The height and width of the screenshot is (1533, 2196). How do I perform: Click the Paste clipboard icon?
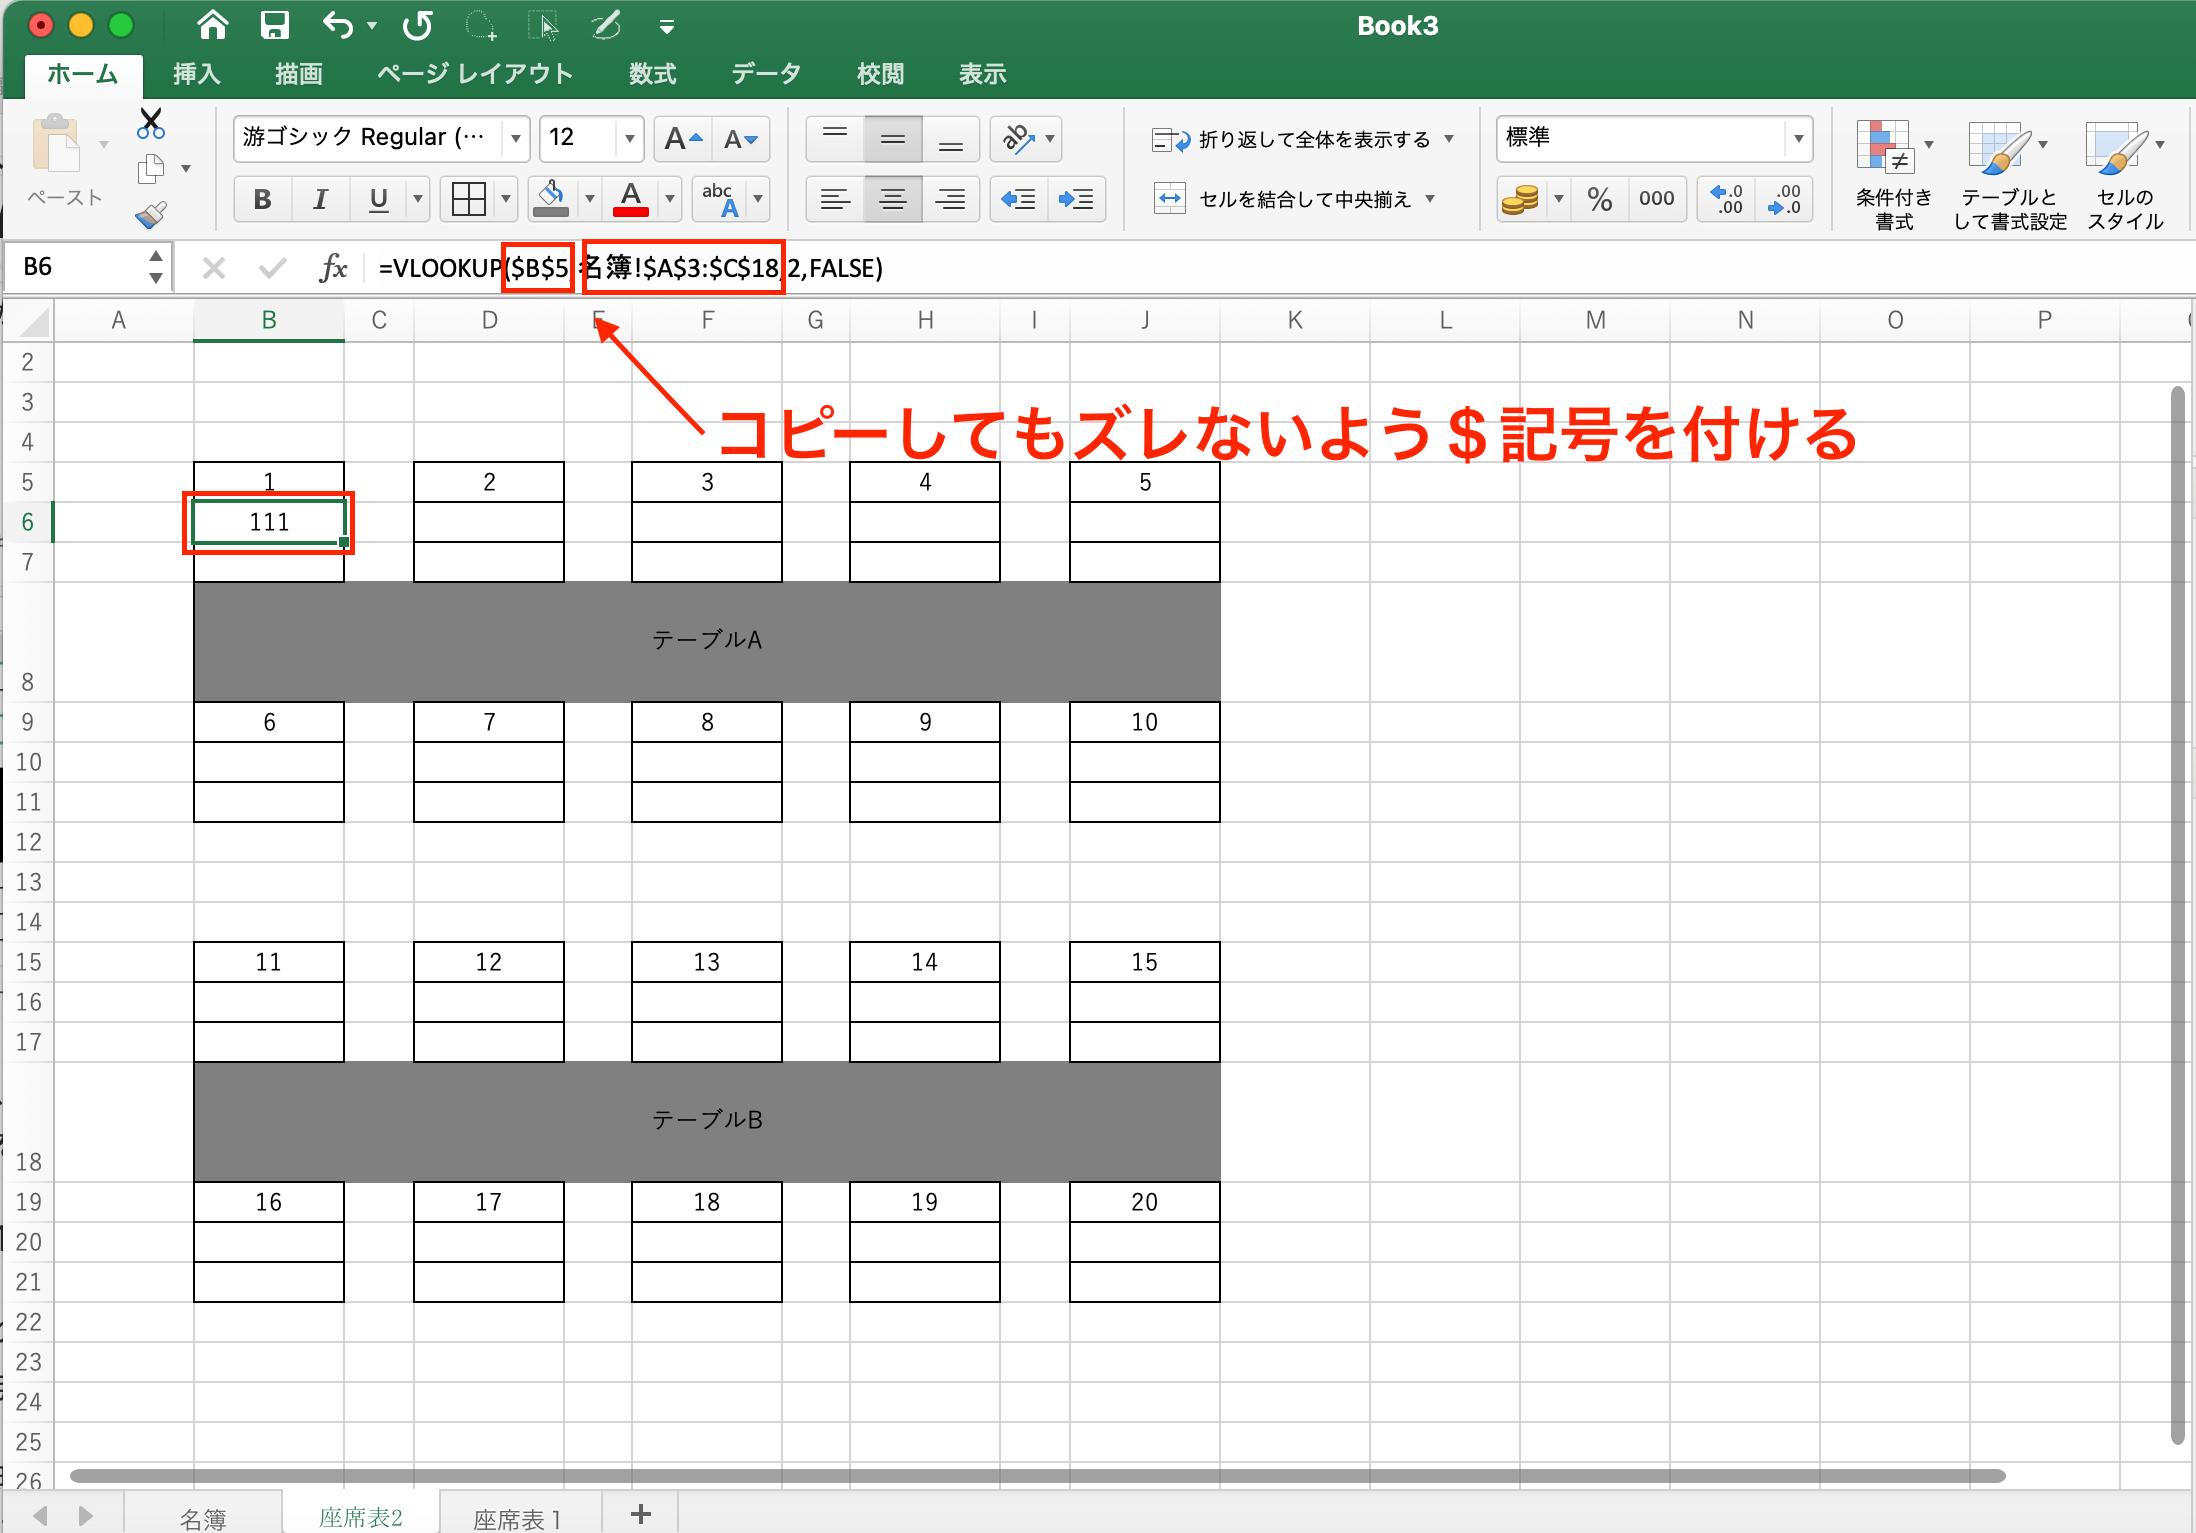click(x=57, y=145)
